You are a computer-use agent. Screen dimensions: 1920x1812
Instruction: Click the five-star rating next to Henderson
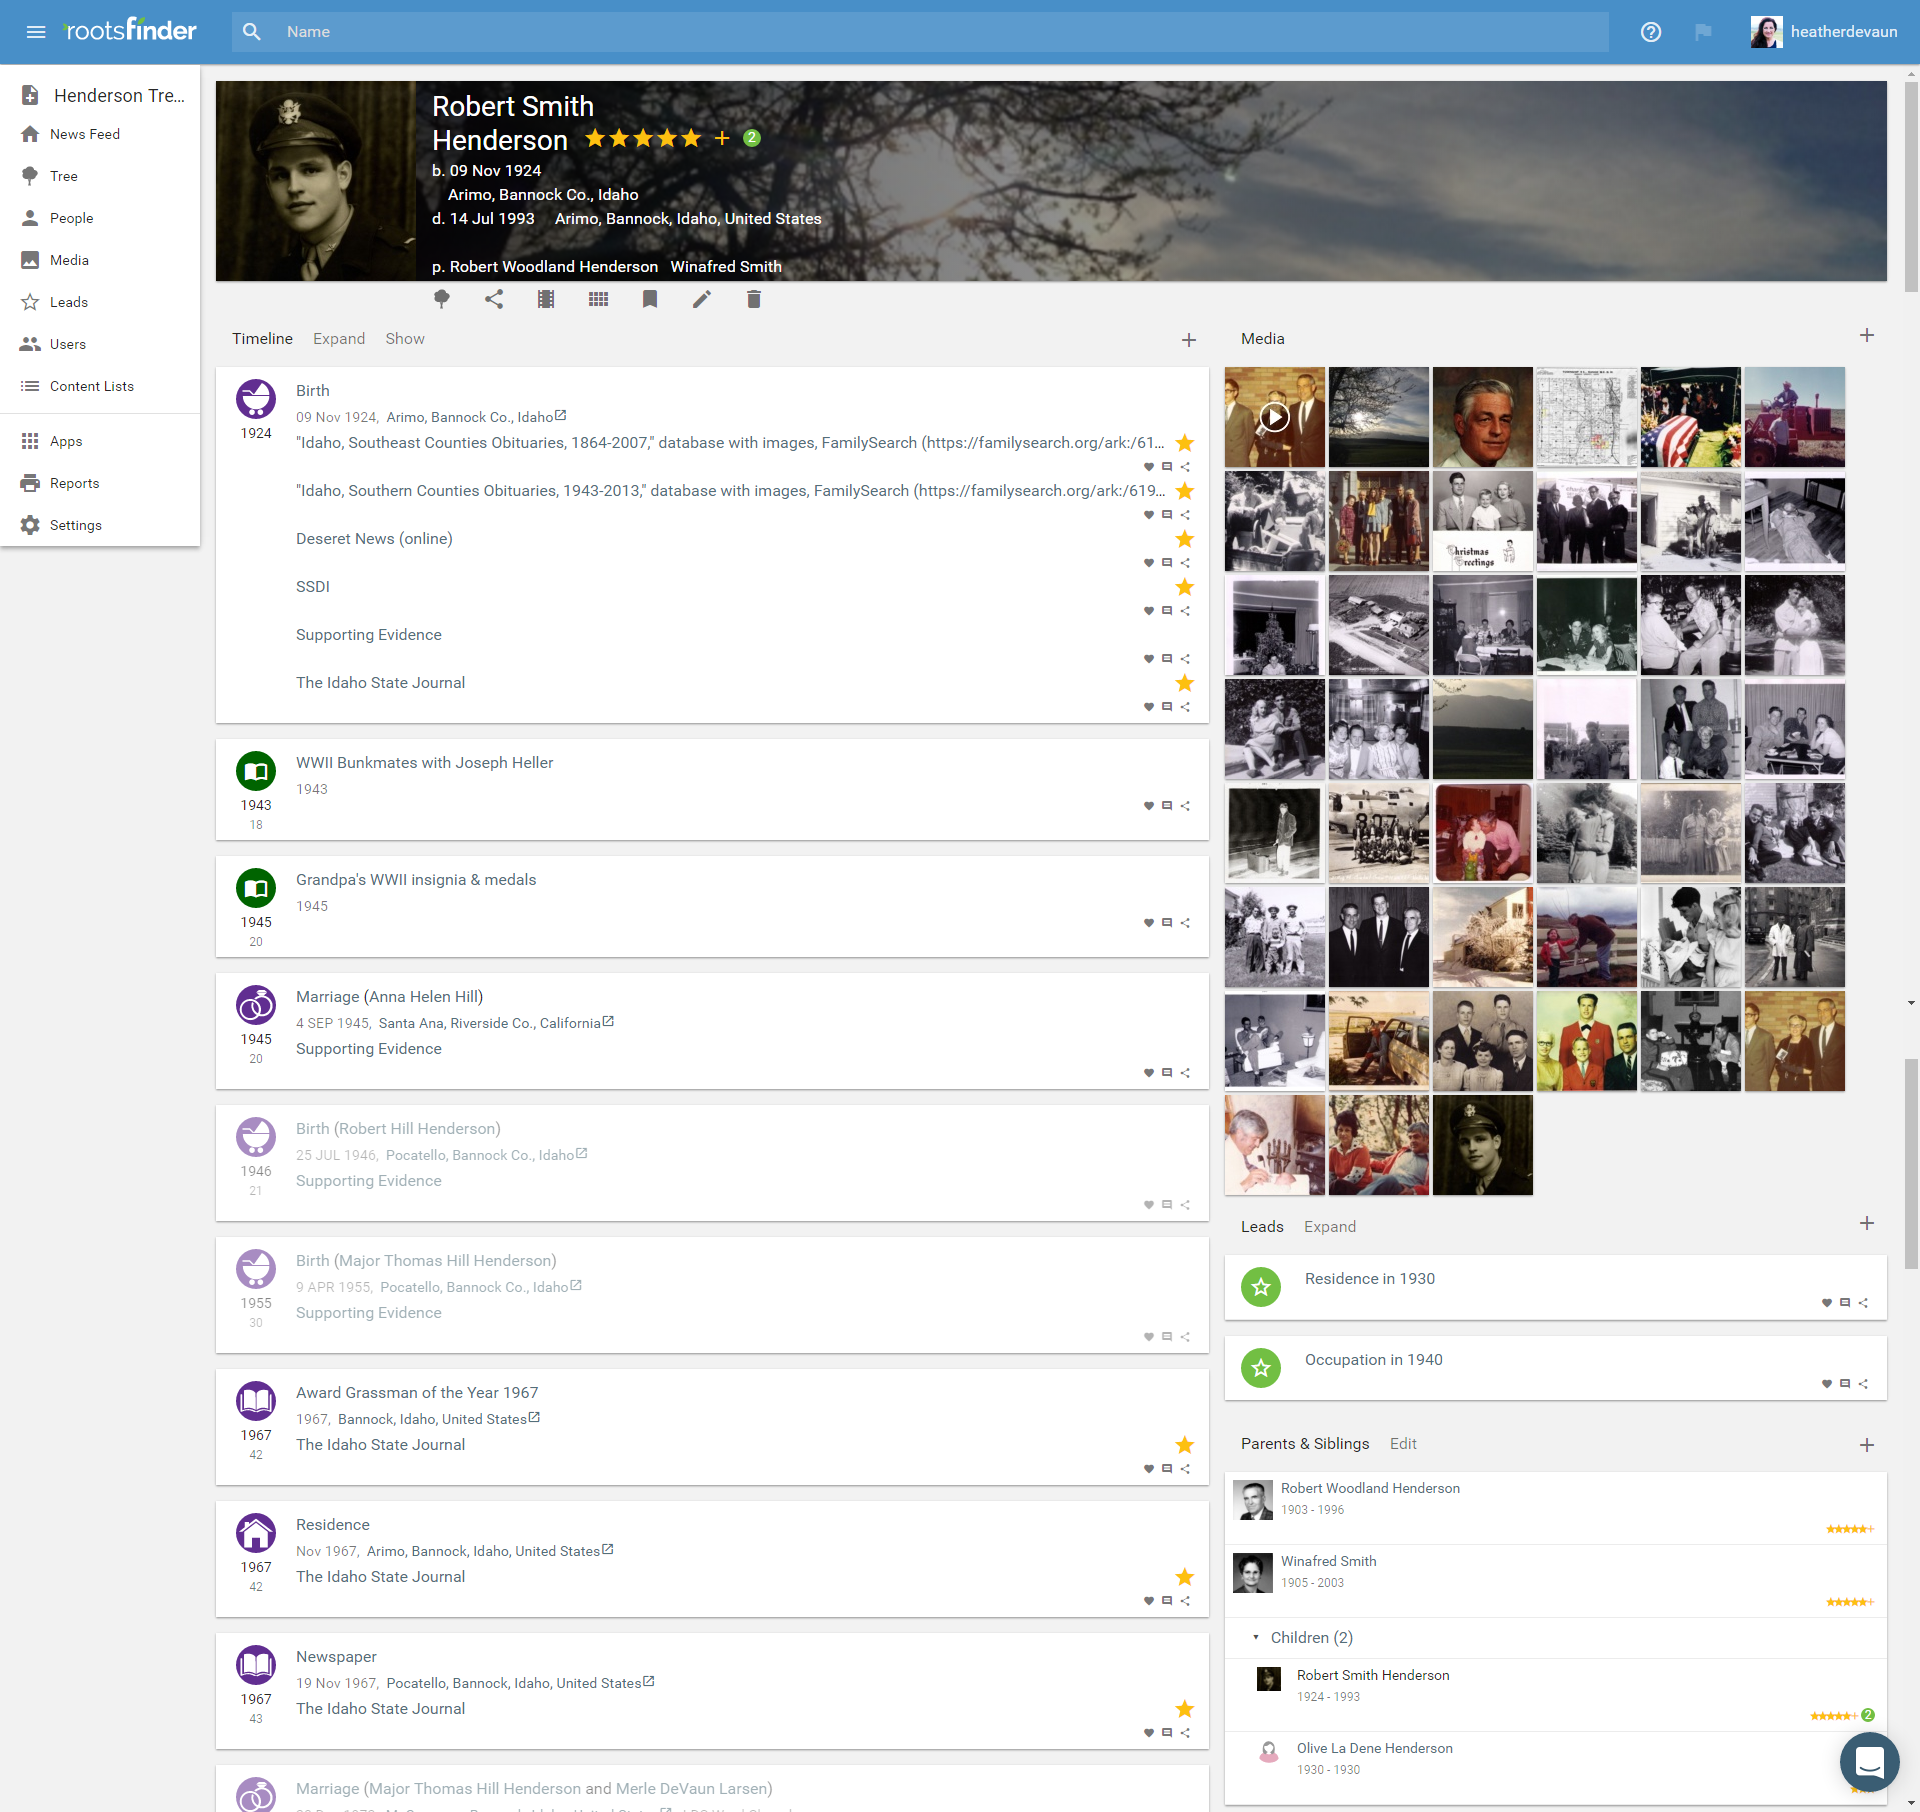coord(643,139)
